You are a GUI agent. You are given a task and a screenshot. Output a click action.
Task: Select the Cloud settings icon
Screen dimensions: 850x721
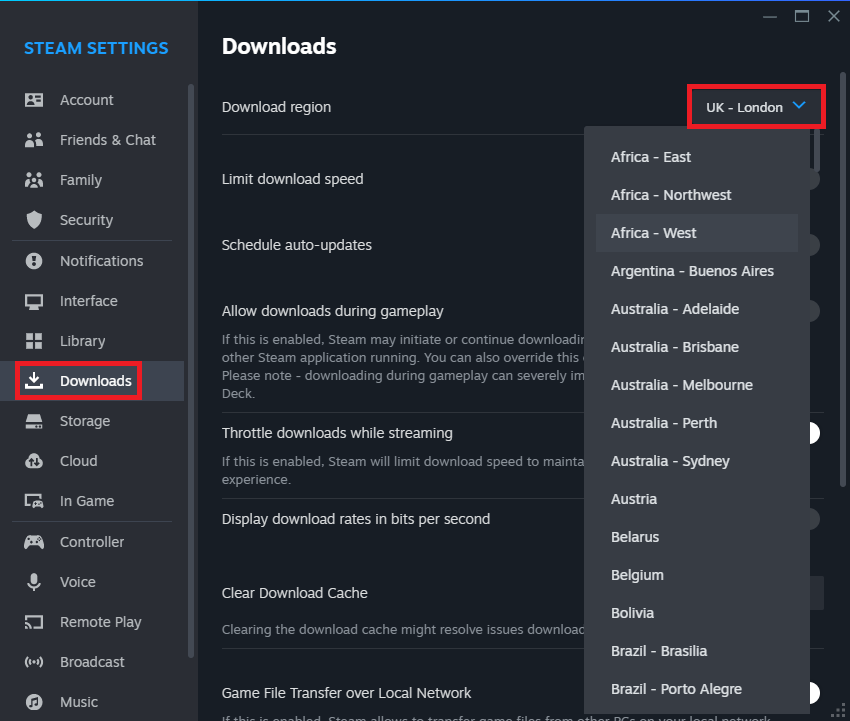click(x=32, y=461)
